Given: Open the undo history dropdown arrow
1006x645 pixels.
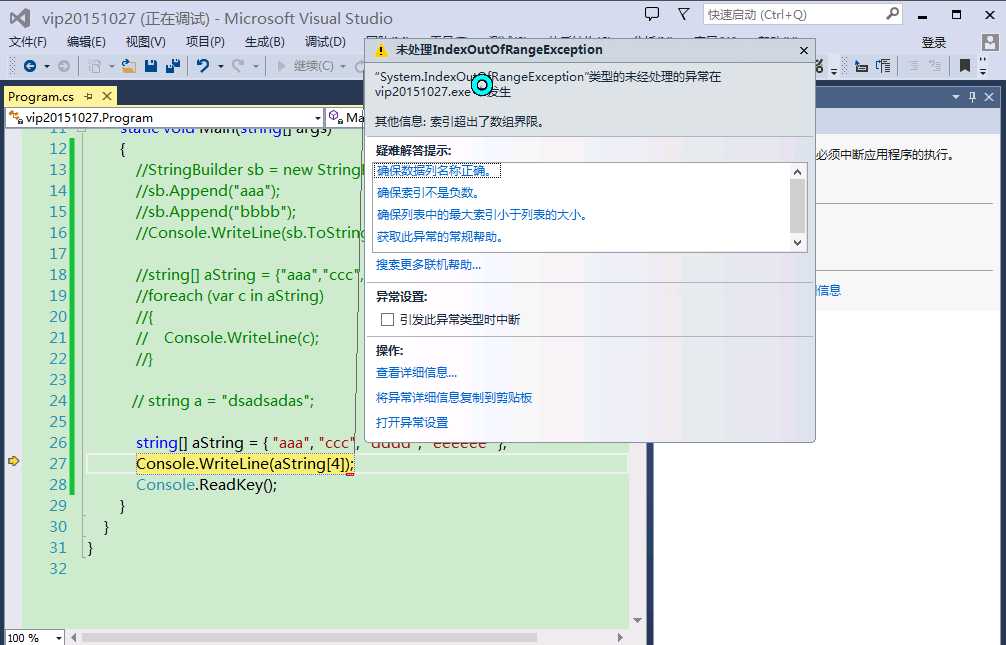Looking at the screenshot, I should pyautogui.click(x=220, y=66).
